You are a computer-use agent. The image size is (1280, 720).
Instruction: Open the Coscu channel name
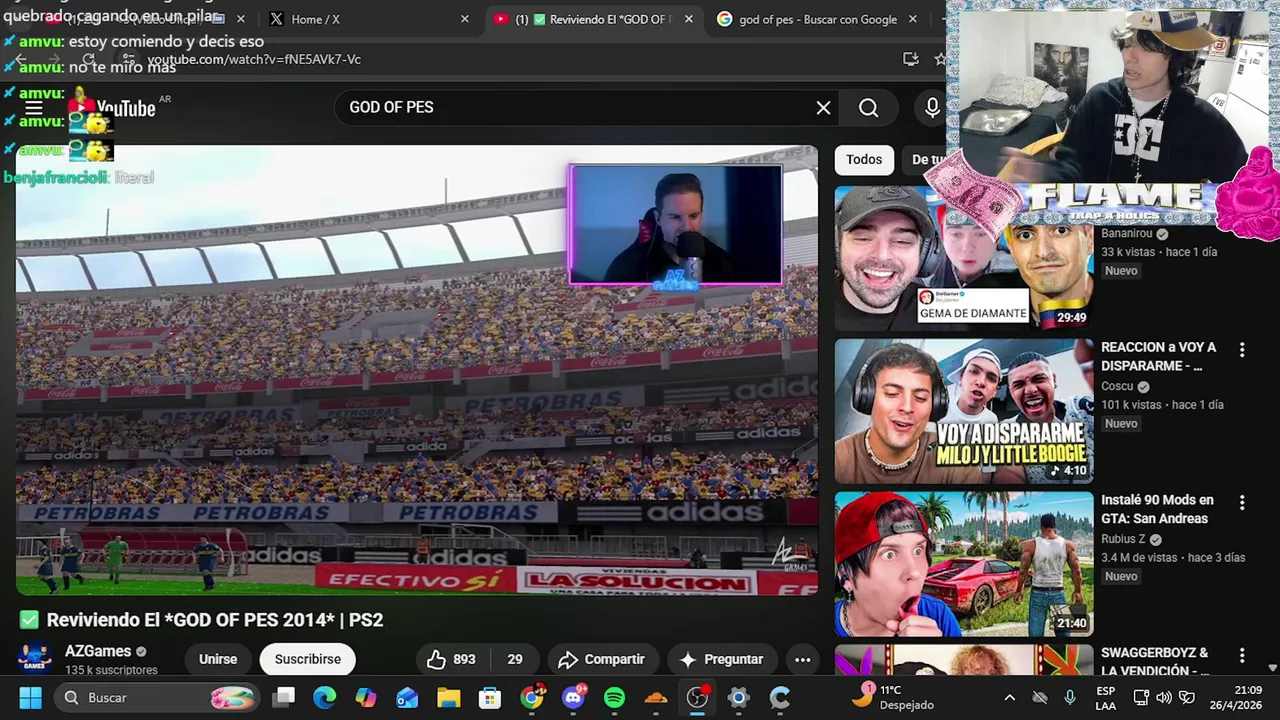click(x=1117, y=386)
